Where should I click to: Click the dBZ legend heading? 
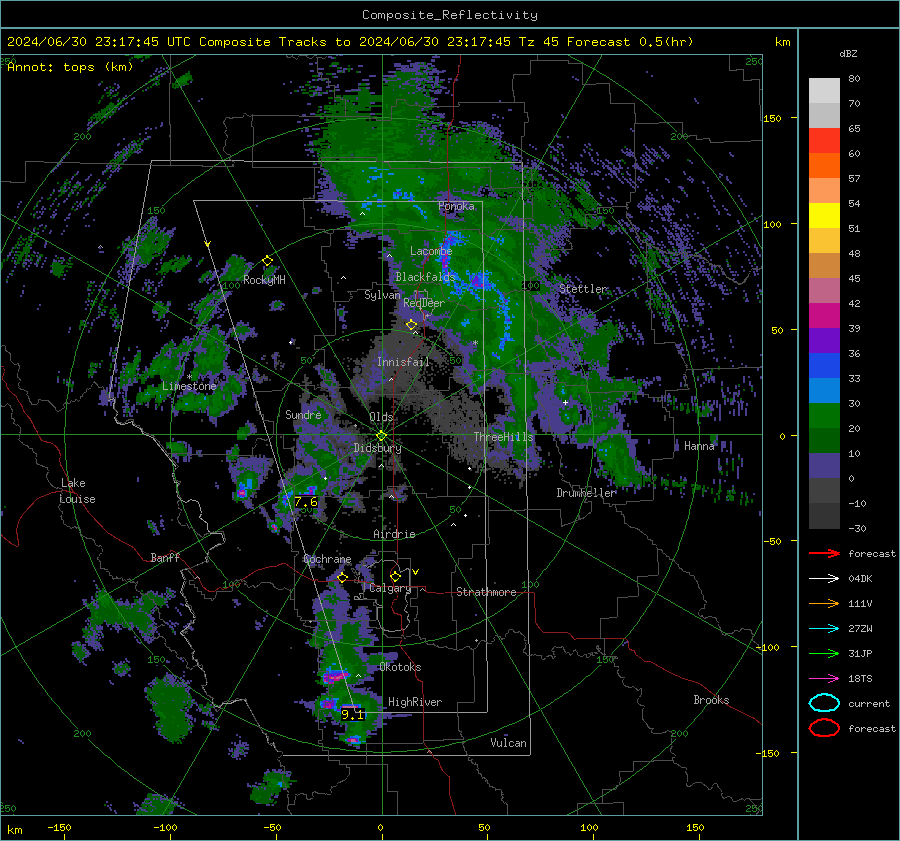848,53
